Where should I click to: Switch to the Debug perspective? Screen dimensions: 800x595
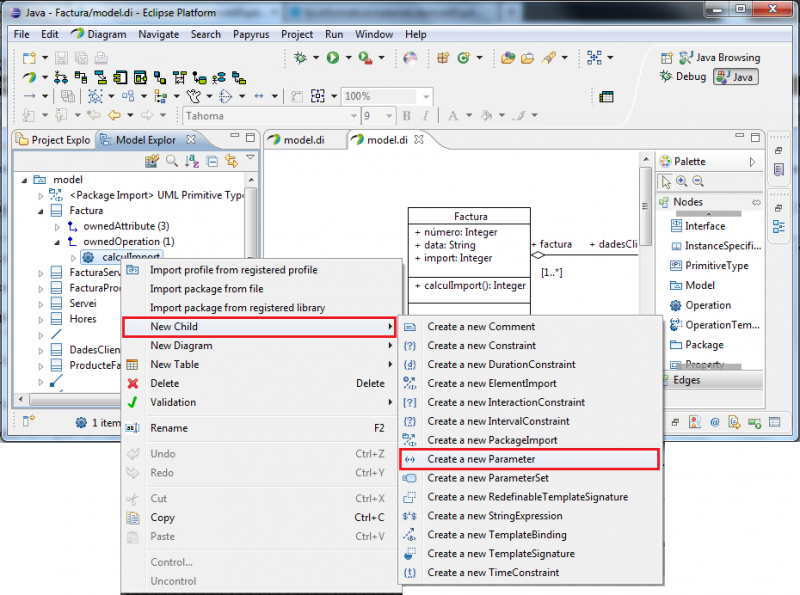[x=682, y=77]
